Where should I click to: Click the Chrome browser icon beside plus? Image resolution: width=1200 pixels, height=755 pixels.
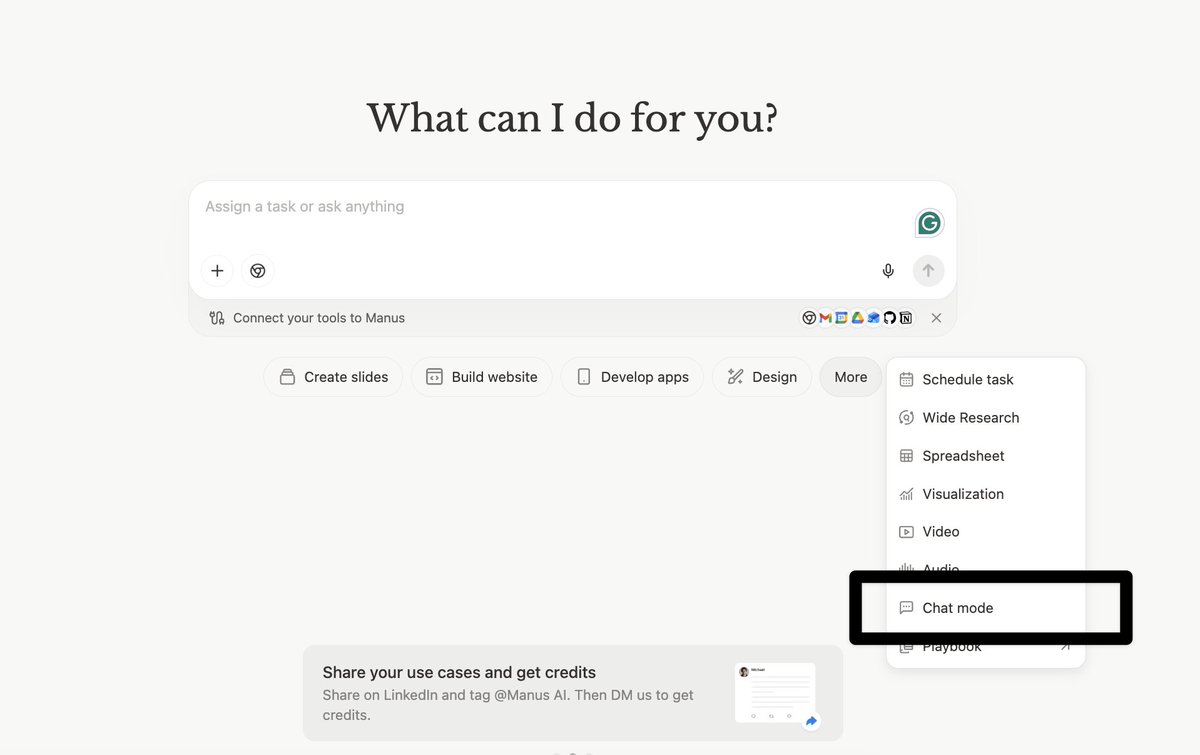coord(258,271)
